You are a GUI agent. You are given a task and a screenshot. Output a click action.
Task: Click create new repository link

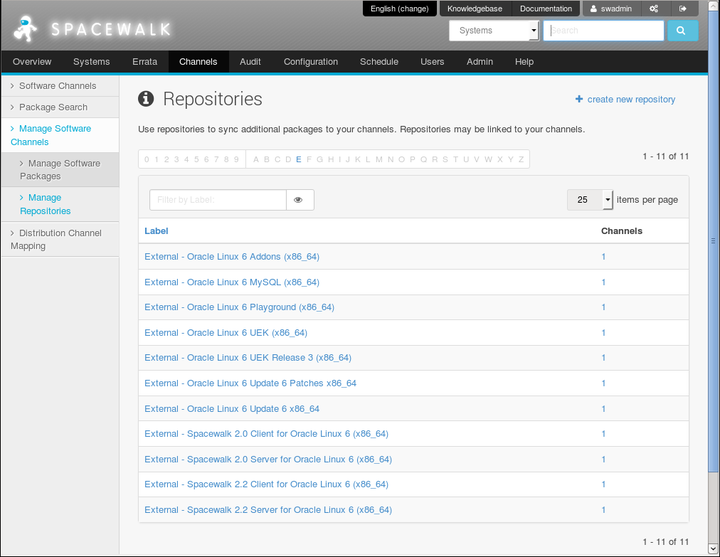(631, 99)
